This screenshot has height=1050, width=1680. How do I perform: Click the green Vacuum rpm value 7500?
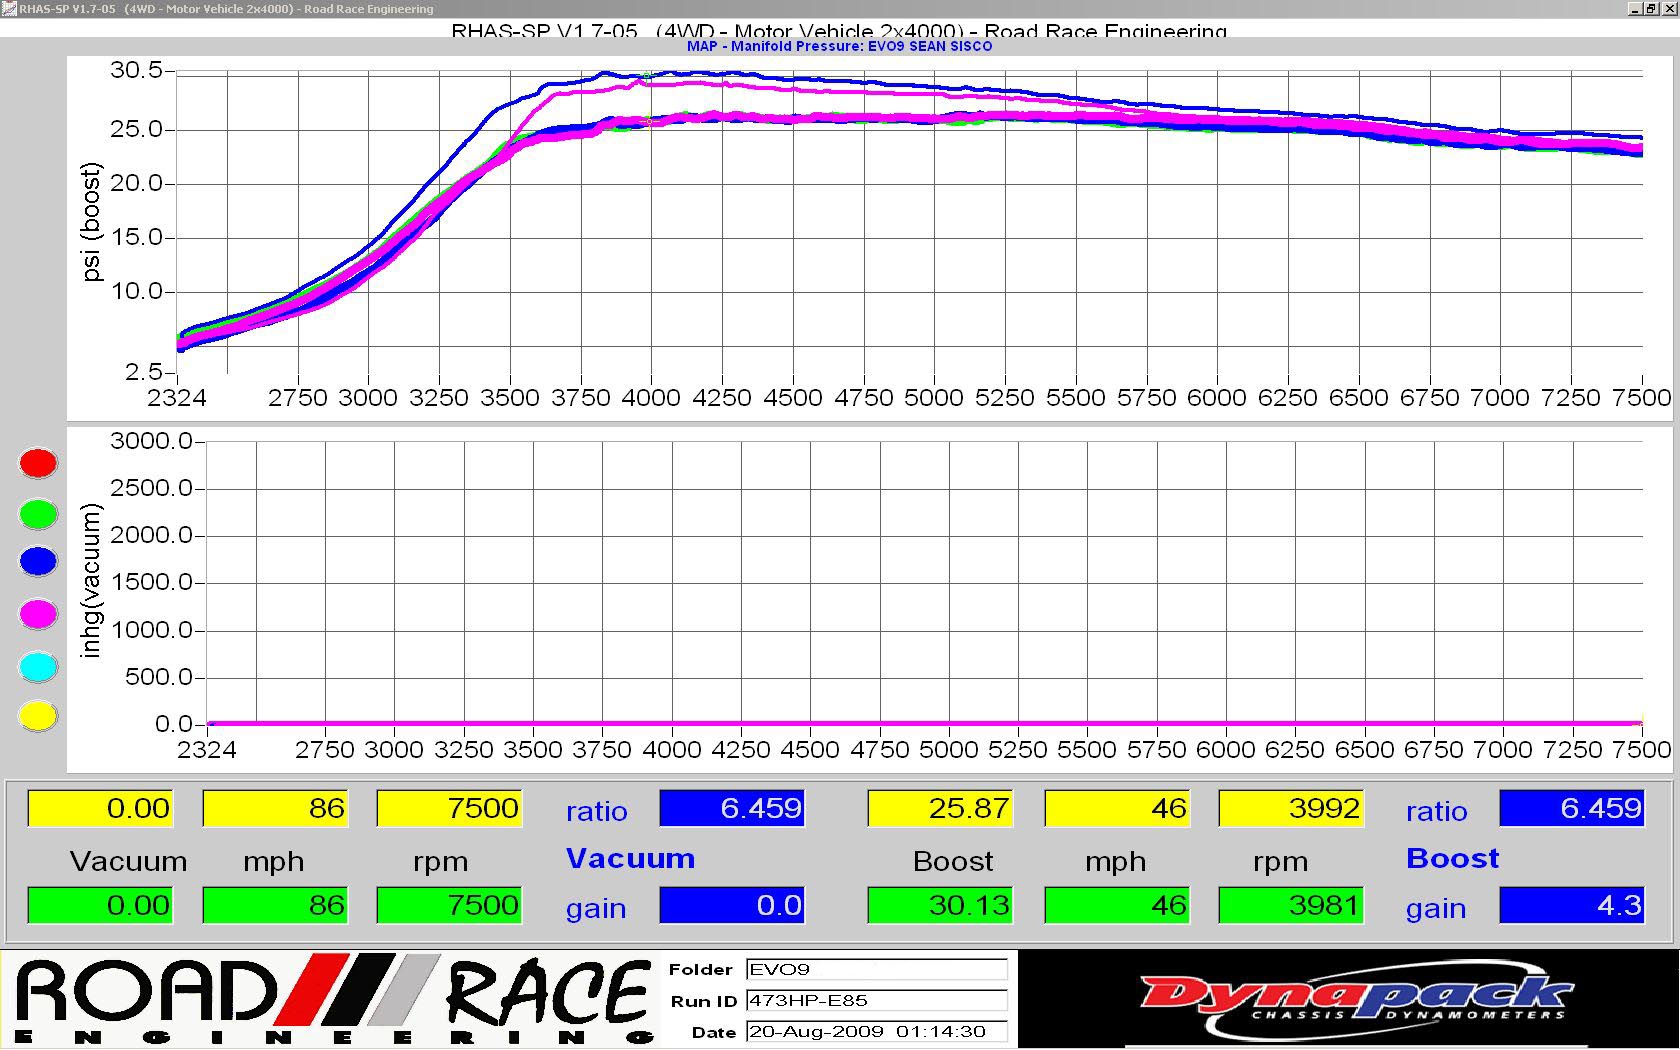(449, 905)
